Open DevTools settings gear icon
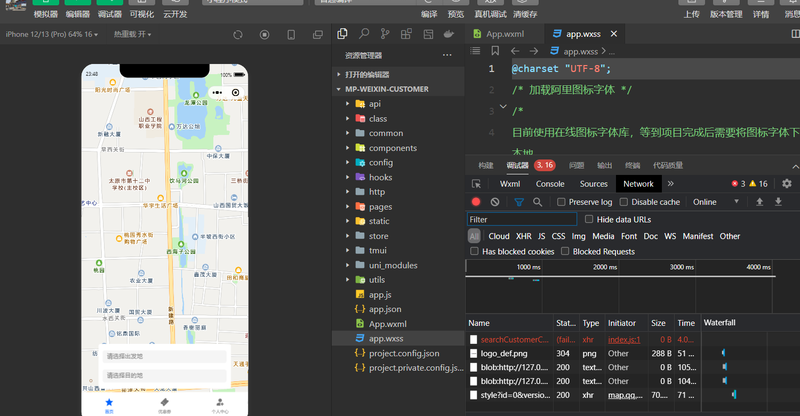This screenshot has height=416, width=800. click(786, 184)
